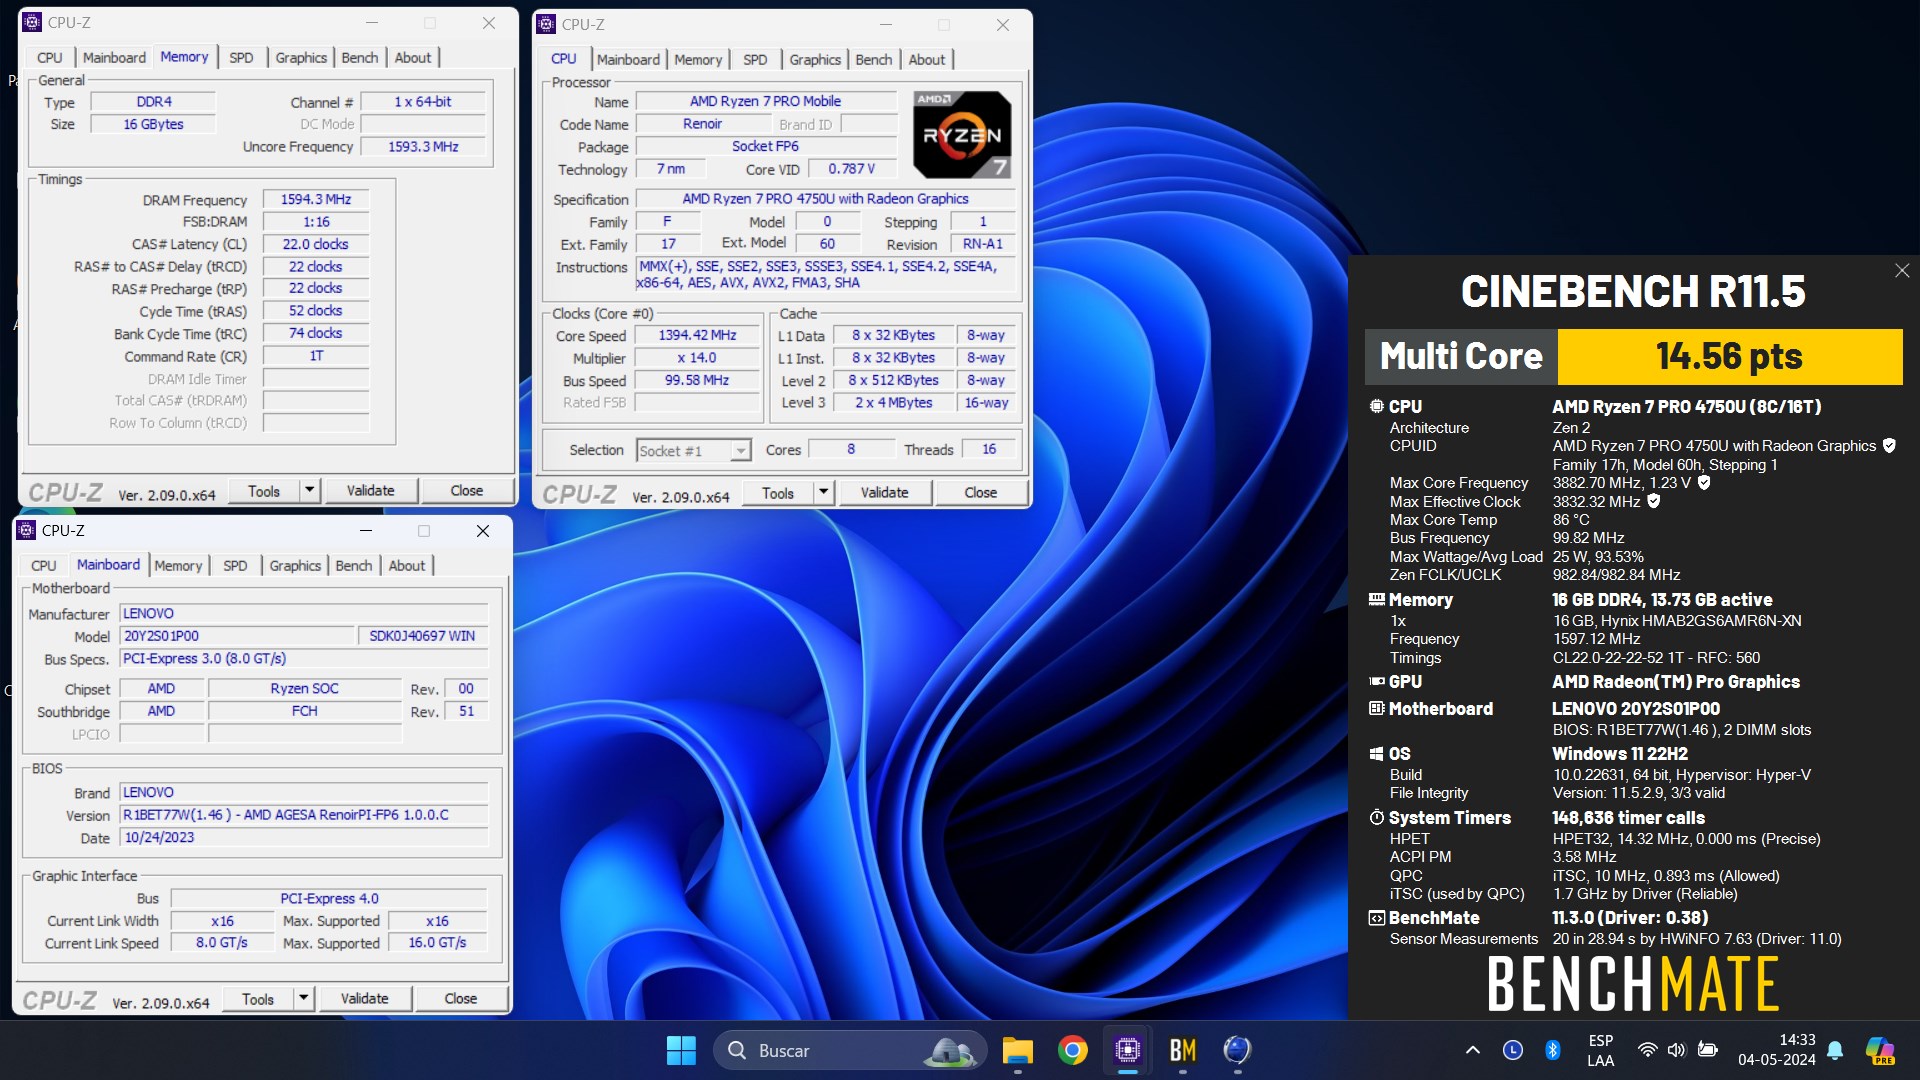1920x1080 pixels.
Task: Click Windows OS icon in BenchMate
Action: [1377, 753]
